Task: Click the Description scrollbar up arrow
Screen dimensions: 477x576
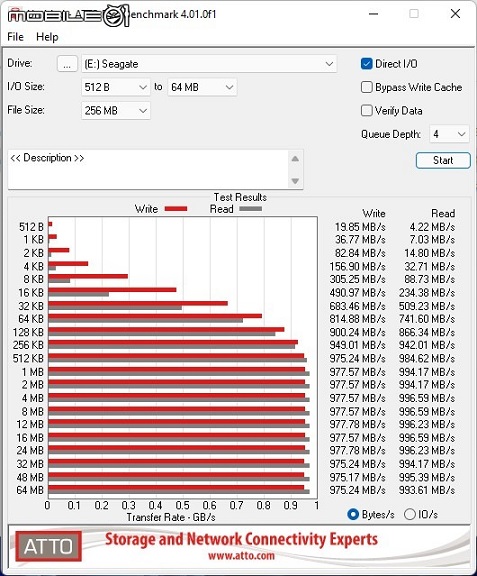Action: coord(295,159)
